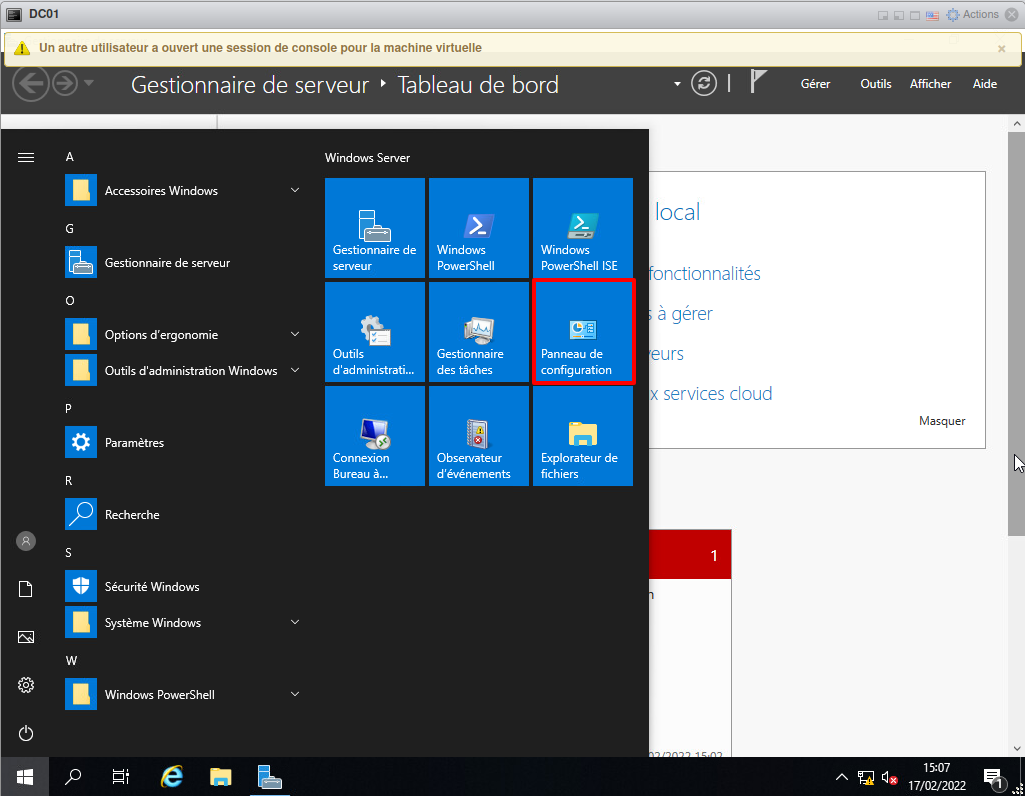This screenshot has height=796, width=1025.
Task: Open the Explorateur de fichiers tile
Action: tap(582, 436)
